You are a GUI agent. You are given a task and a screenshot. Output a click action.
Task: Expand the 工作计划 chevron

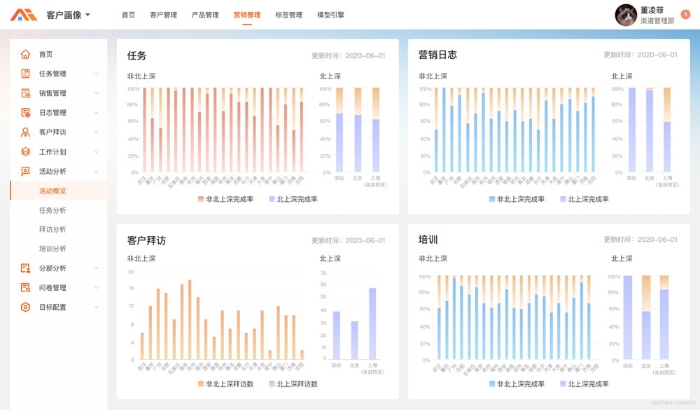tap(96, 152)
